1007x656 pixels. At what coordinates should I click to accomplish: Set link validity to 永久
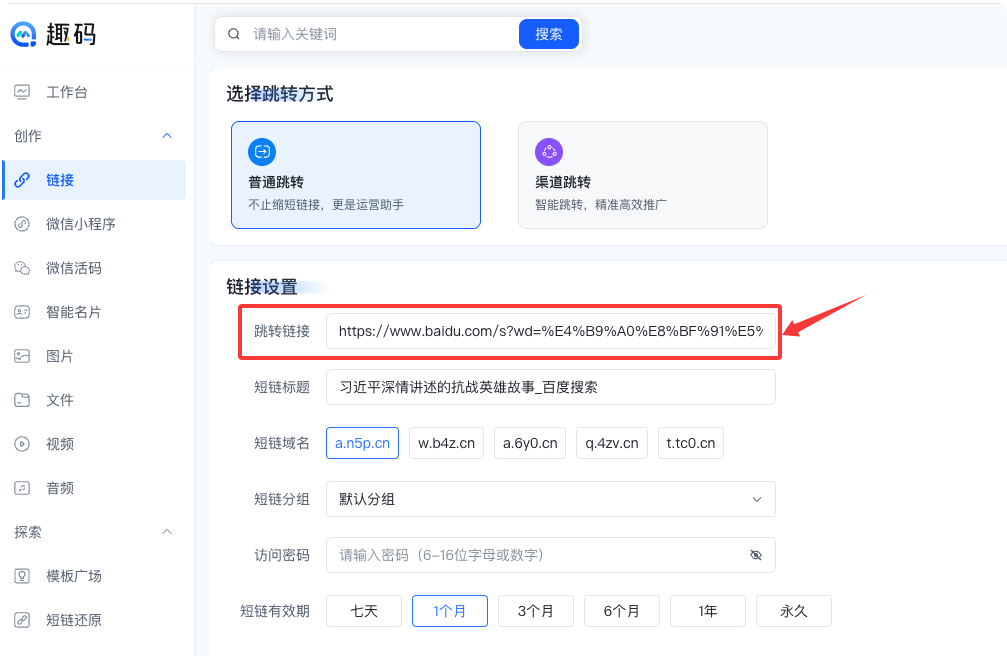[793, 610]
